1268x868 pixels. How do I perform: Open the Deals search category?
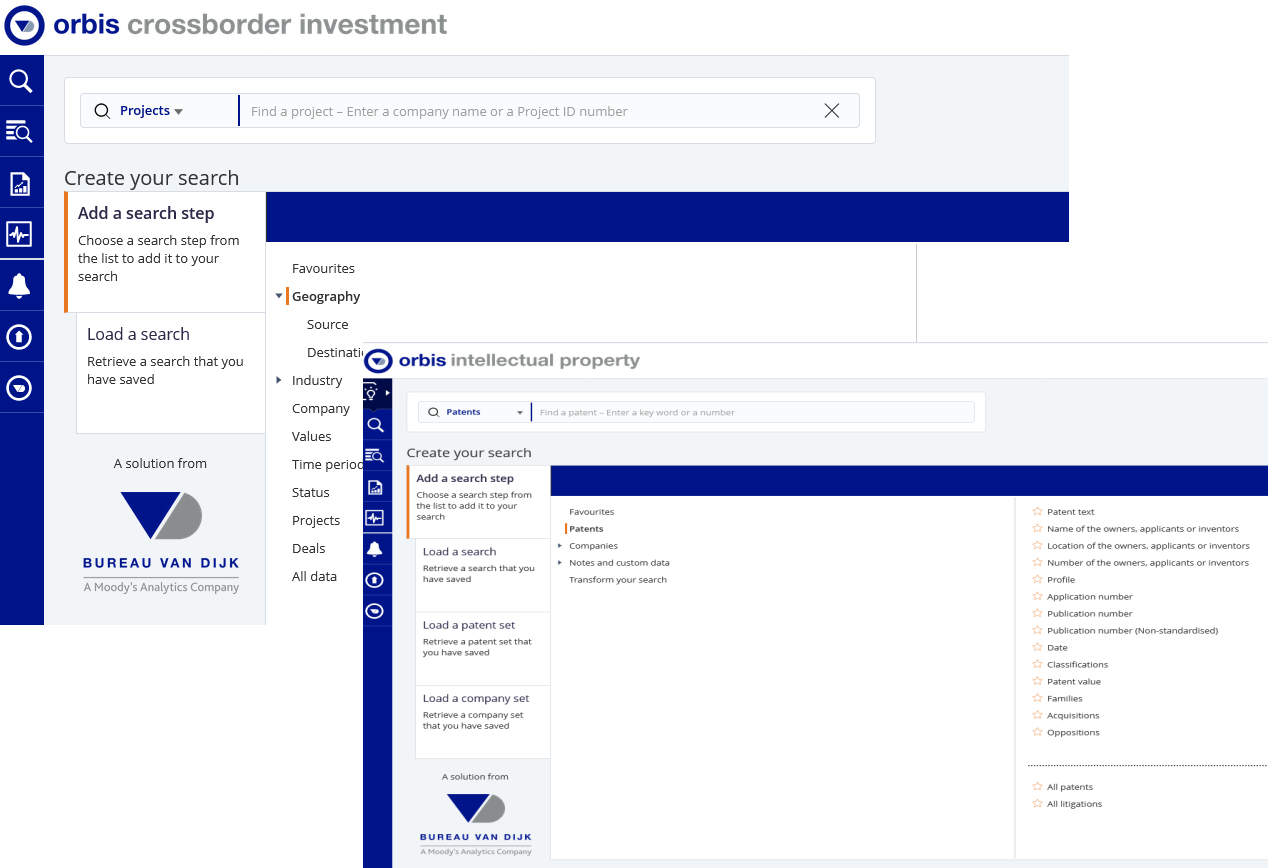[x=309, y=549]
